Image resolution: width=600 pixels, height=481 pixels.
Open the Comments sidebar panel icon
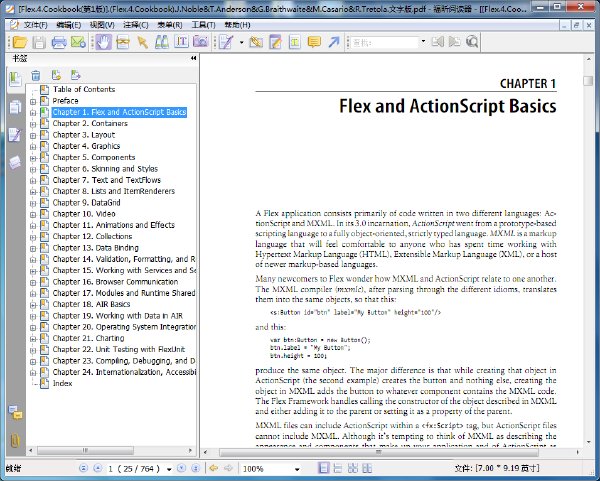(15, 413)
